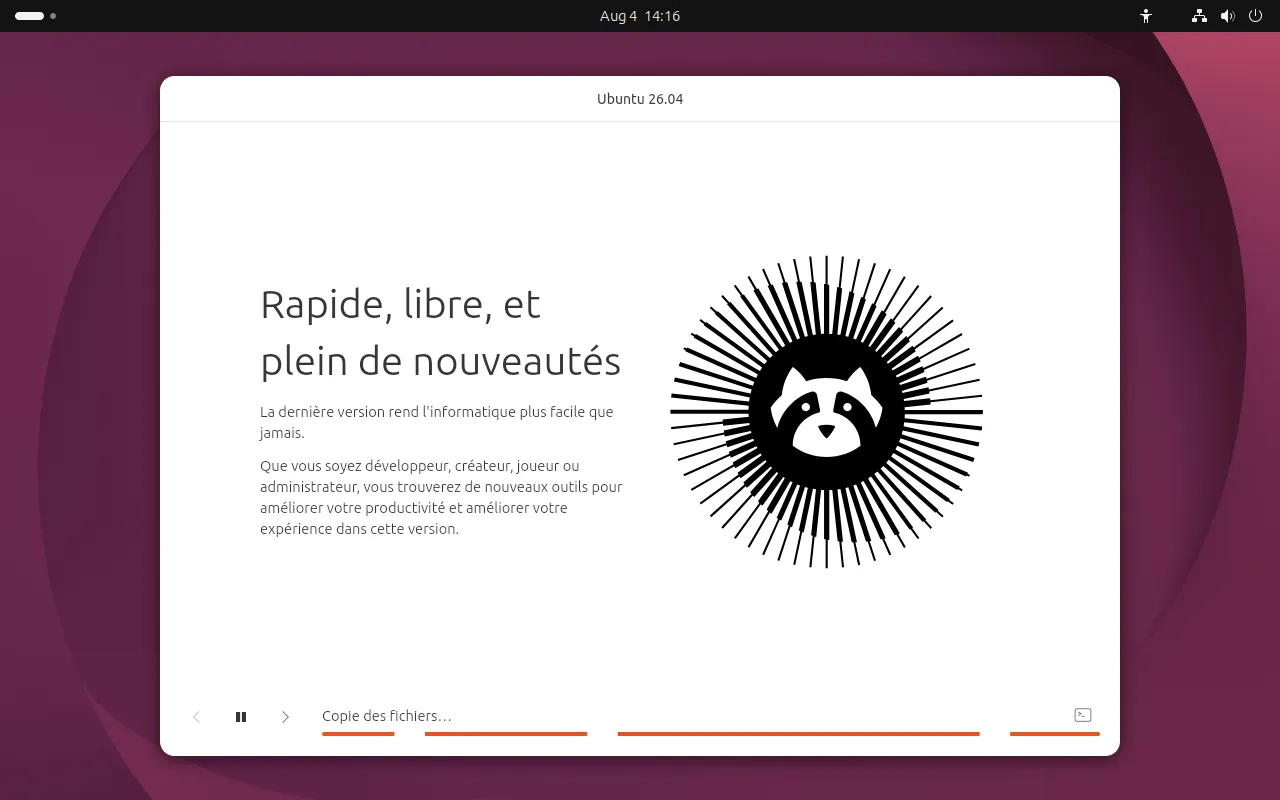Open the power menu icon
Screen dimensions: 1280x800
point(1256,16)
